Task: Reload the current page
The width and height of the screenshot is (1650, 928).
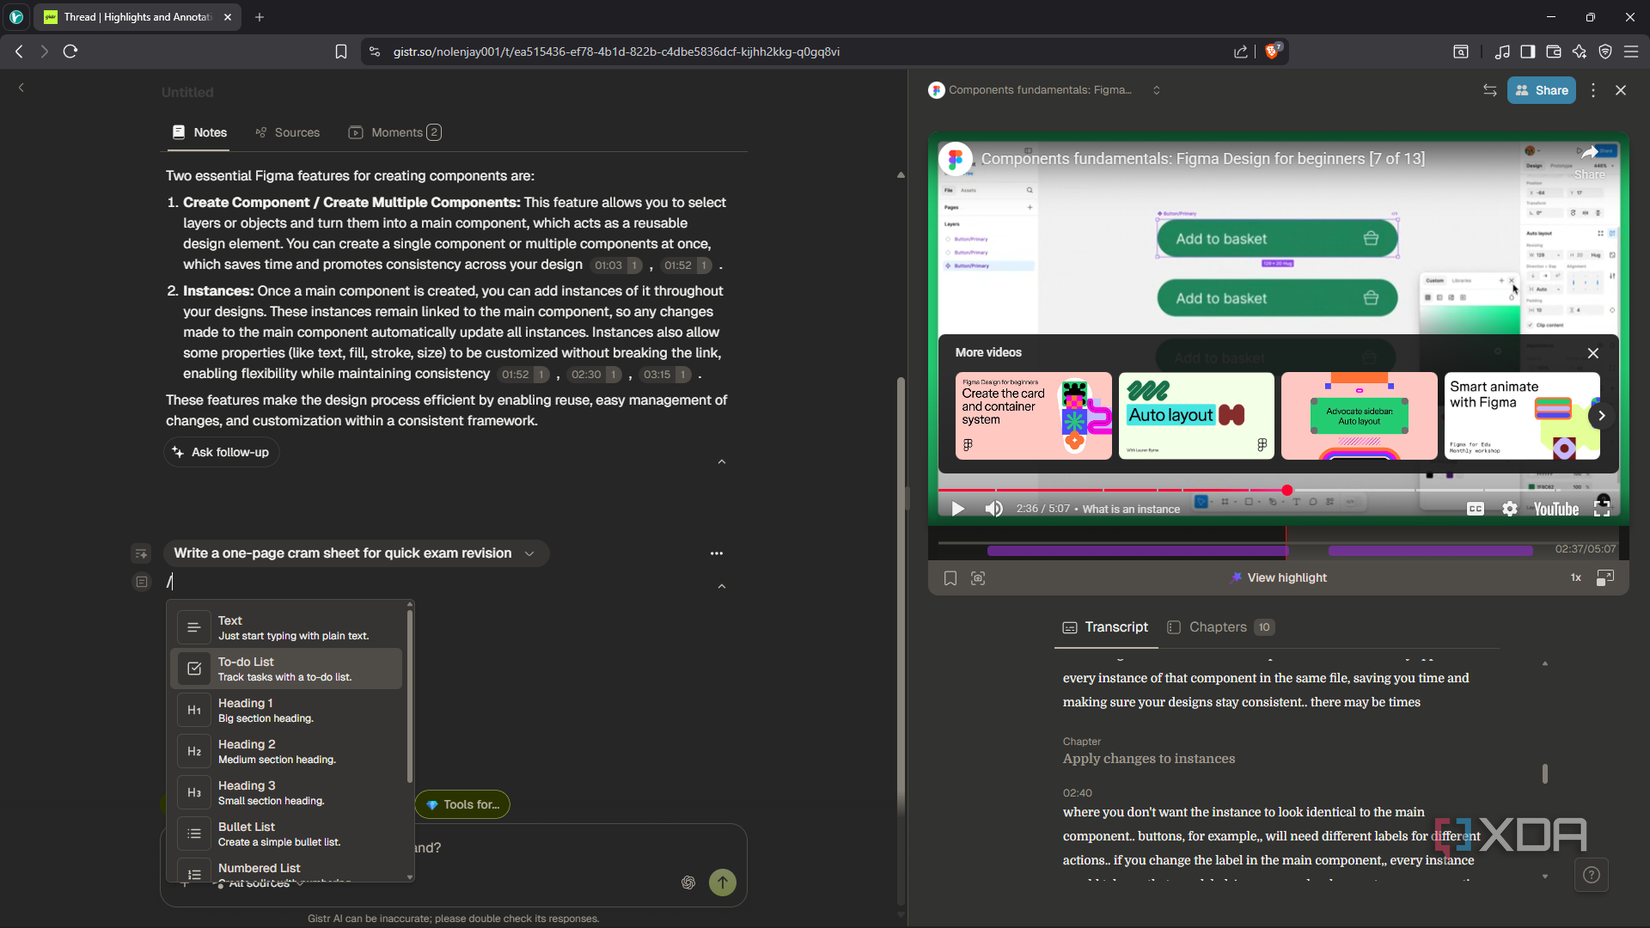Action: (x=70, y=52)
